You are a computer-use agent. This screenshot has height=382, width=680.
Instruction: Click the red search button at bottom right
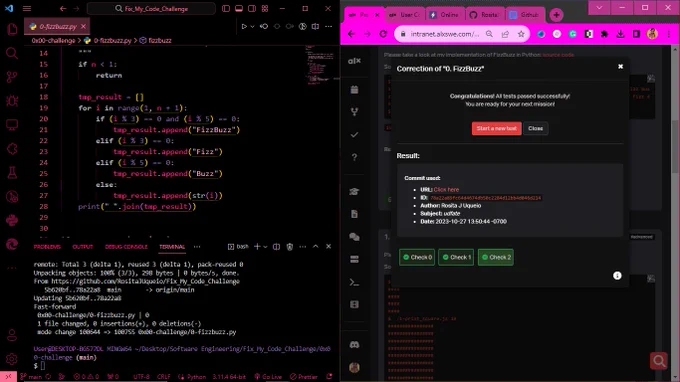pyautogui.click(x=659, y=360)
